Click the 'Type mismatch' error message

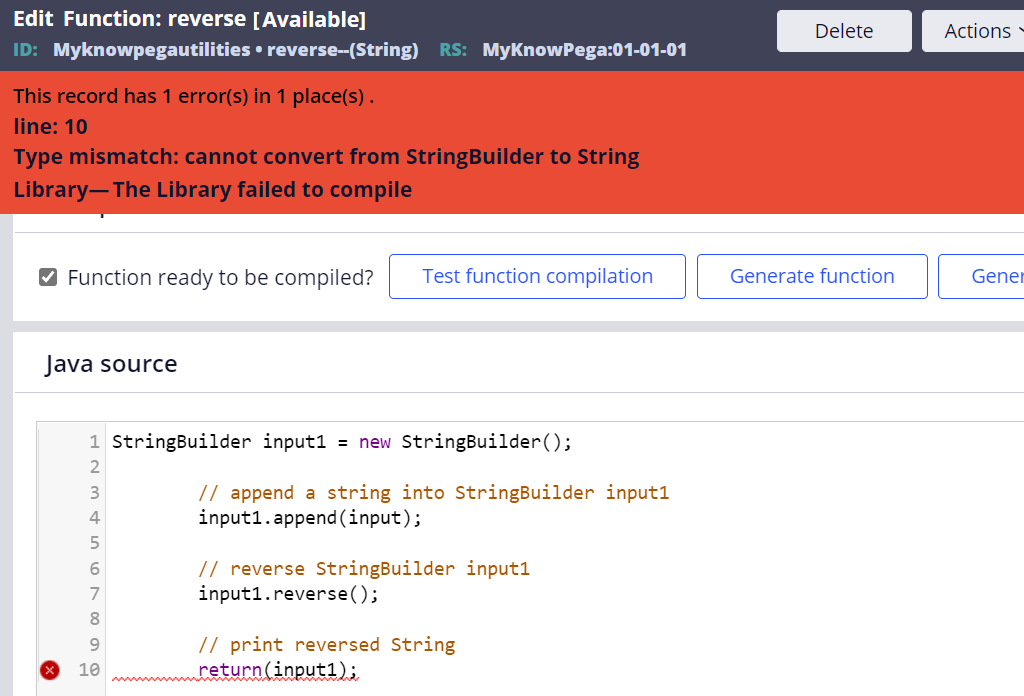[326, 157]
